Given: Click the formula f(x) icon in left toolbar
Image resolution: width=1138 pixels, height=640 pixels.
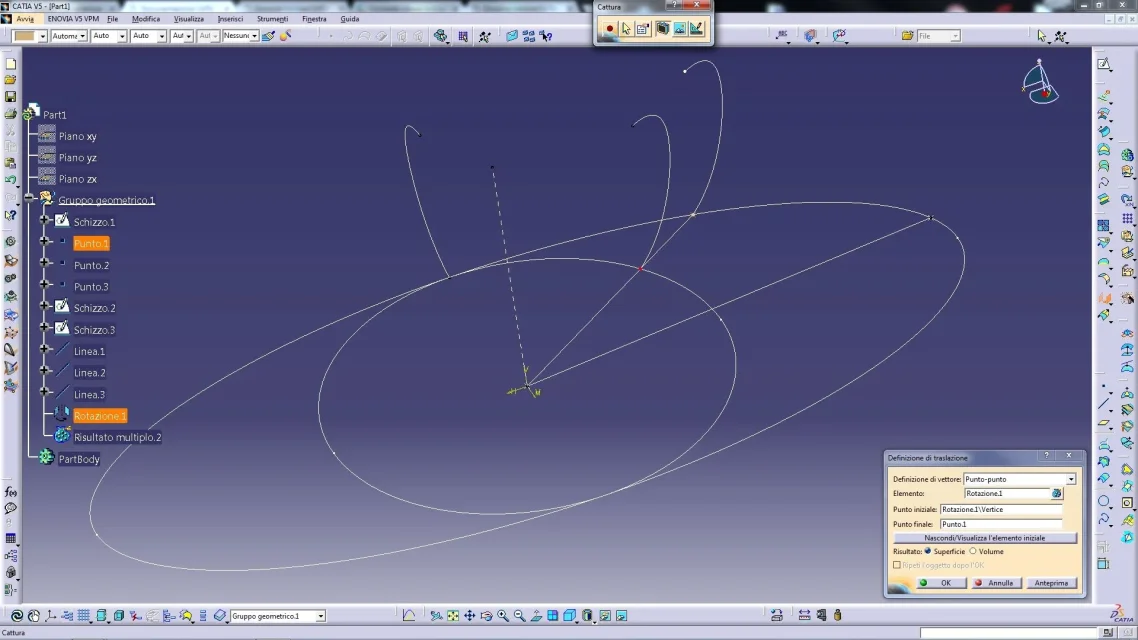Looking at the screenshot, I should [11, 492].
